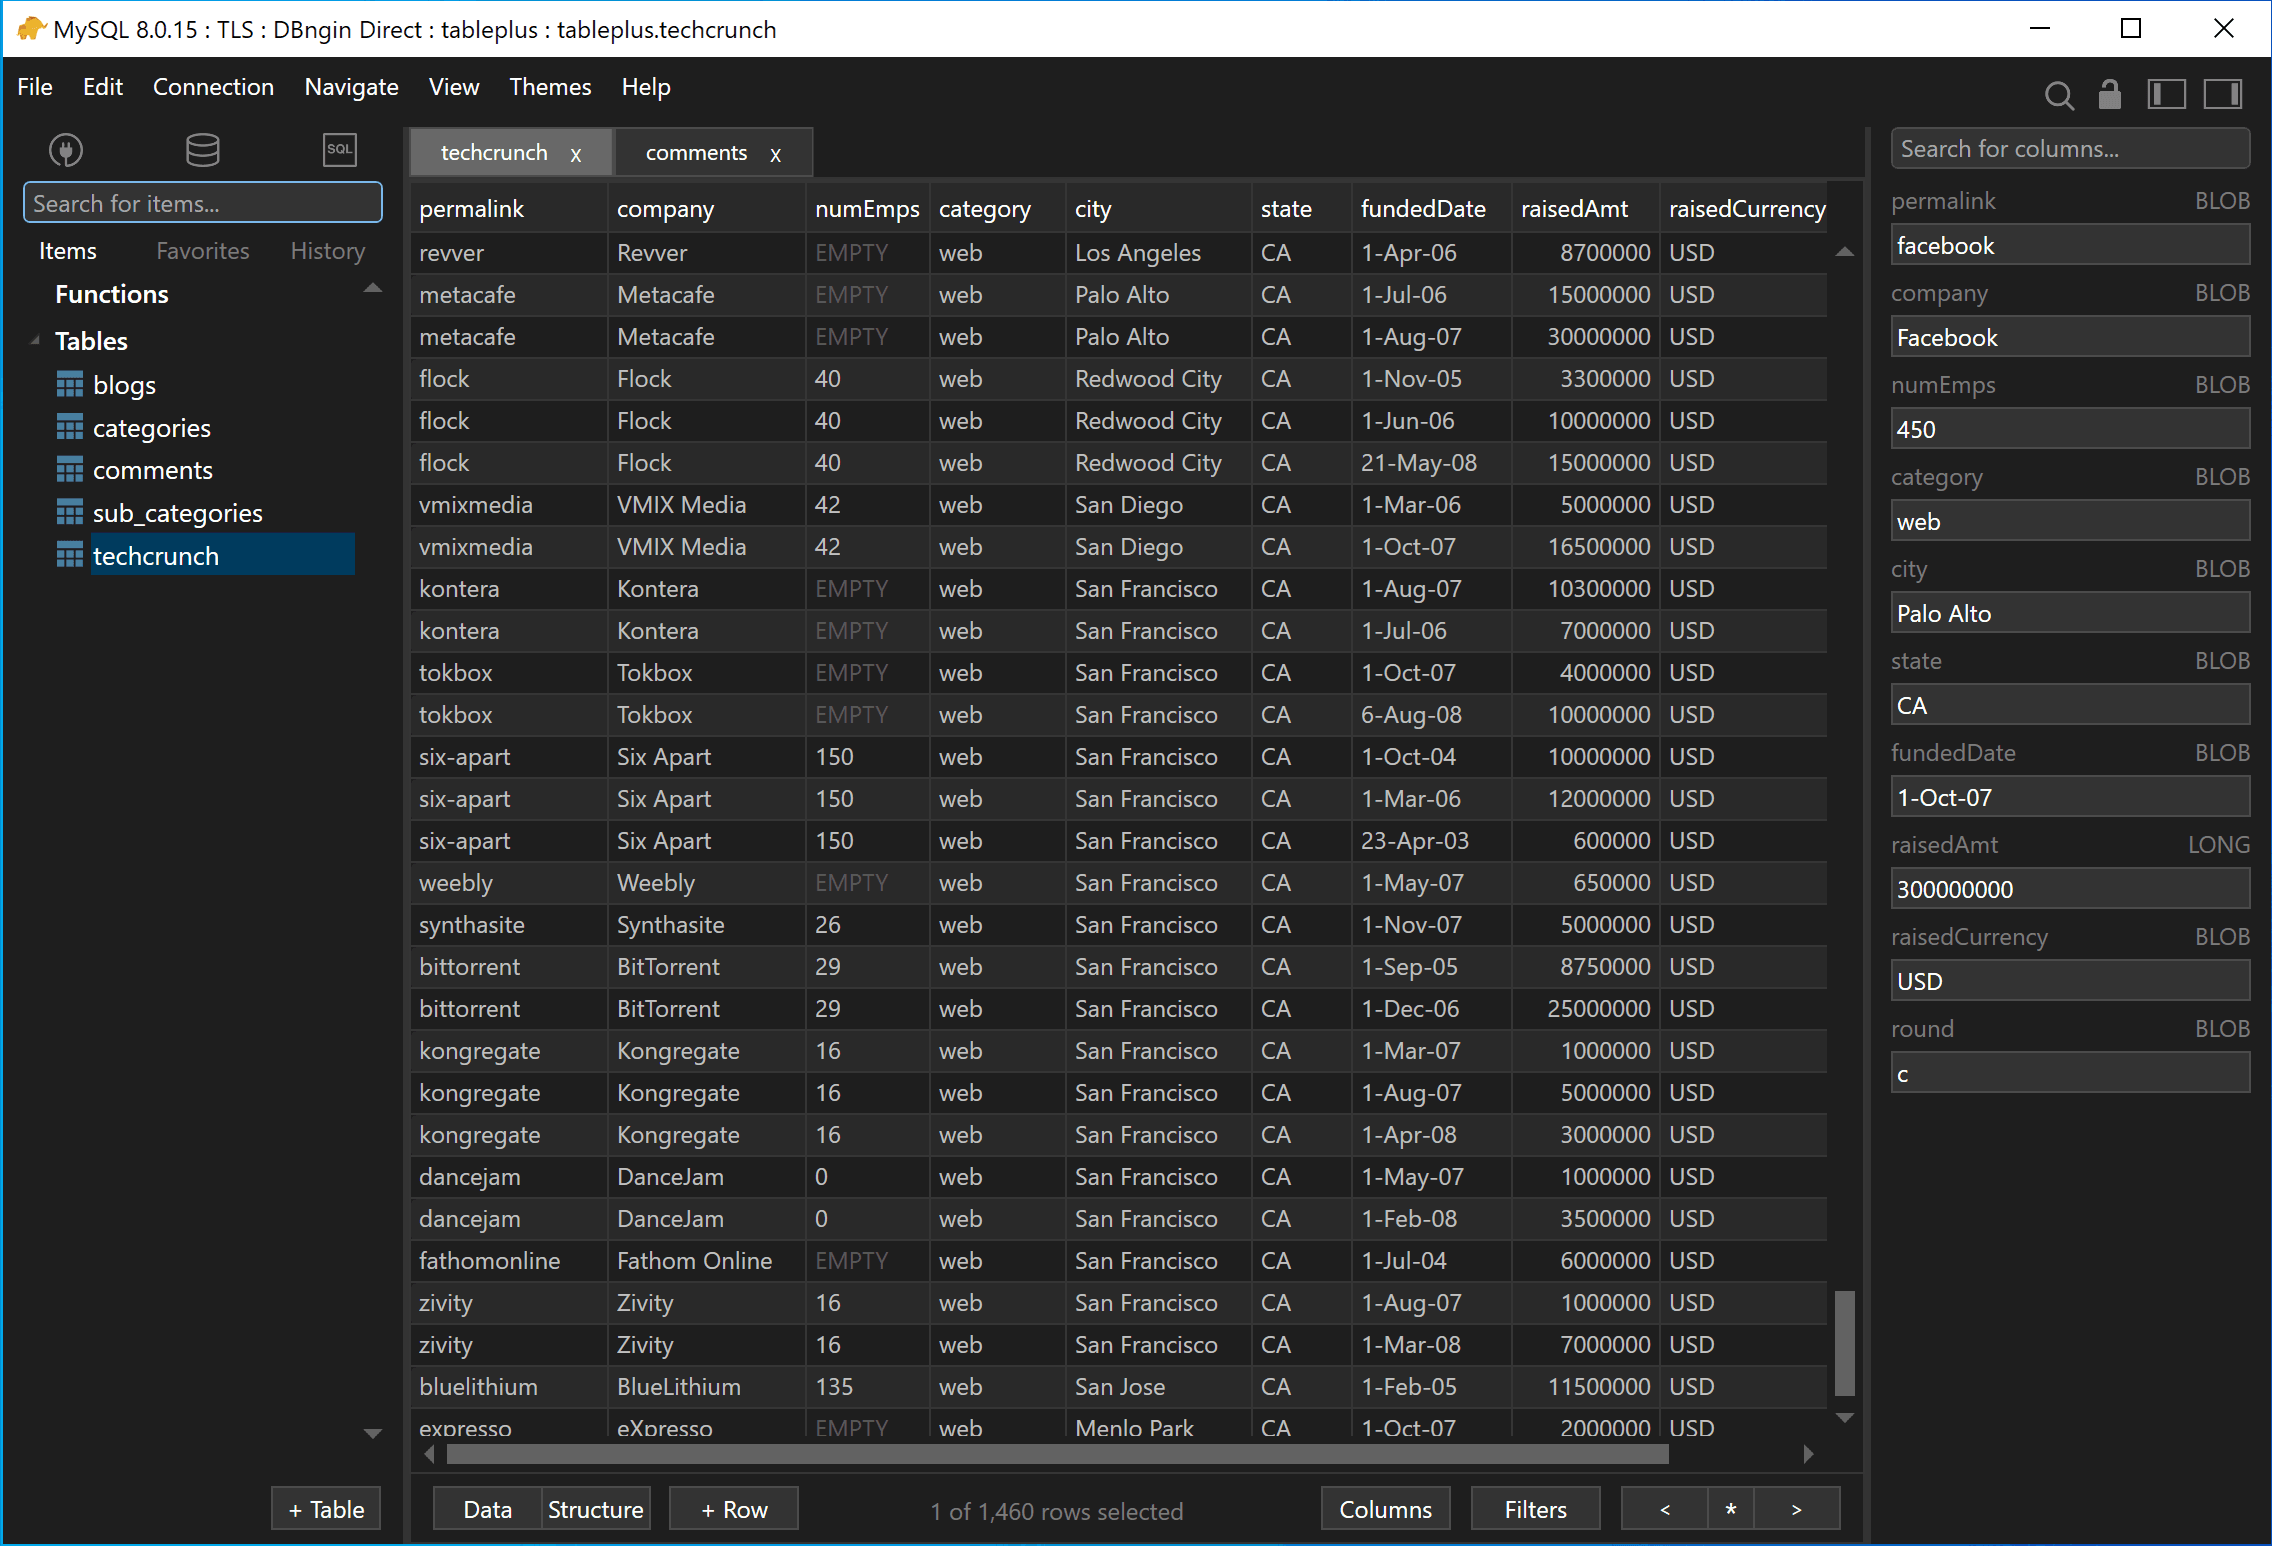Open search using the magnifier icon

click(x=2059, y=95)
